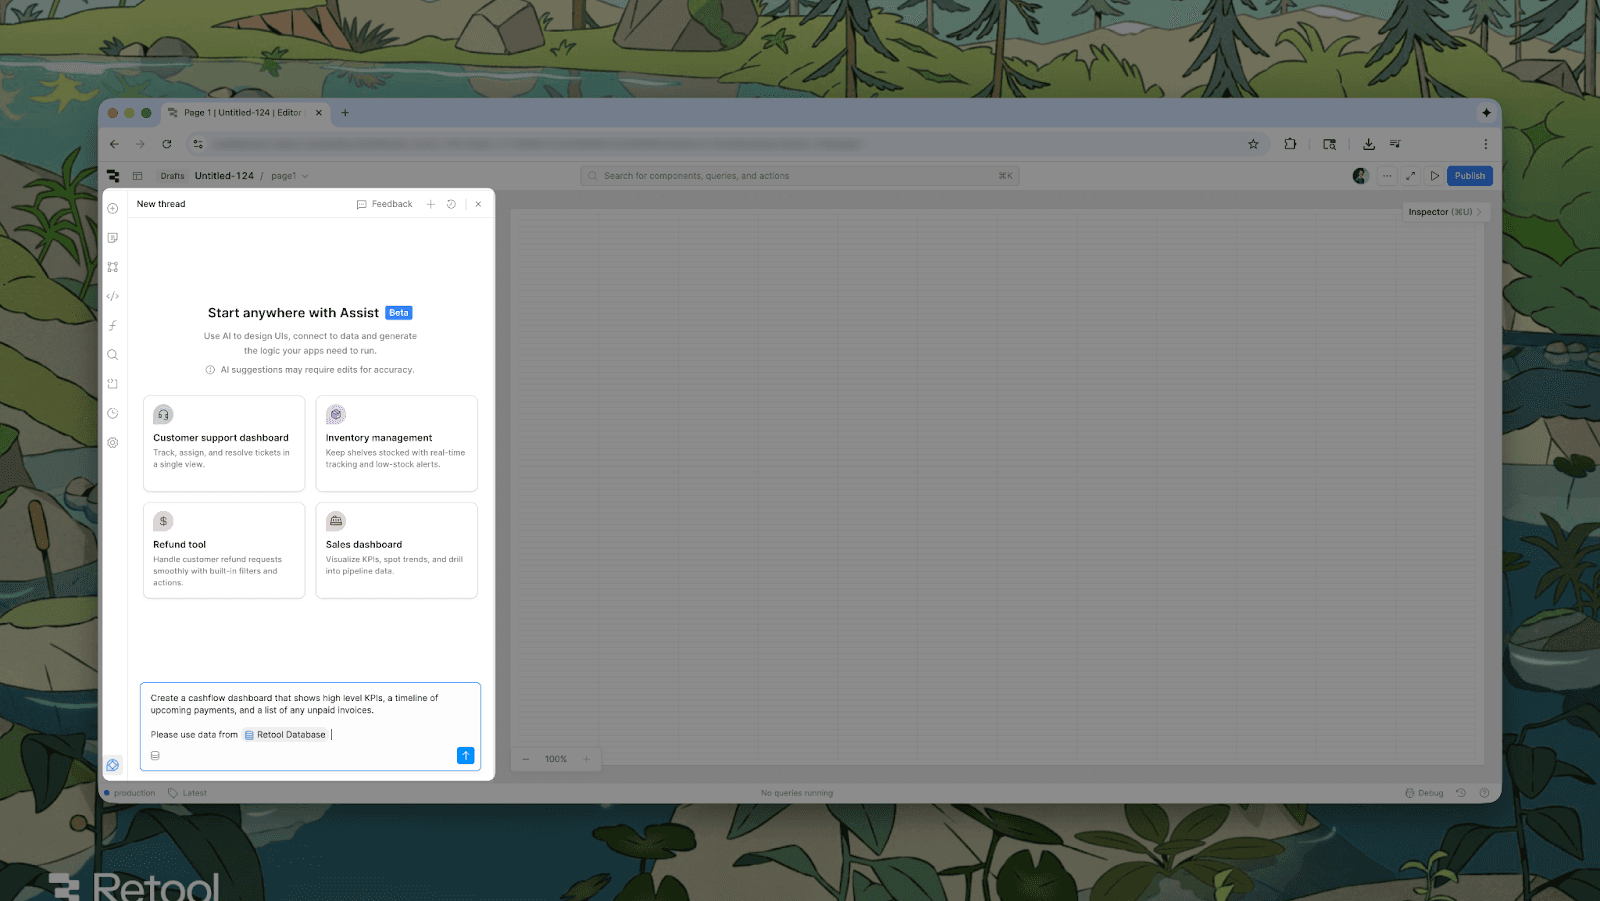Expand the Inspector panel

[1444, 212]
